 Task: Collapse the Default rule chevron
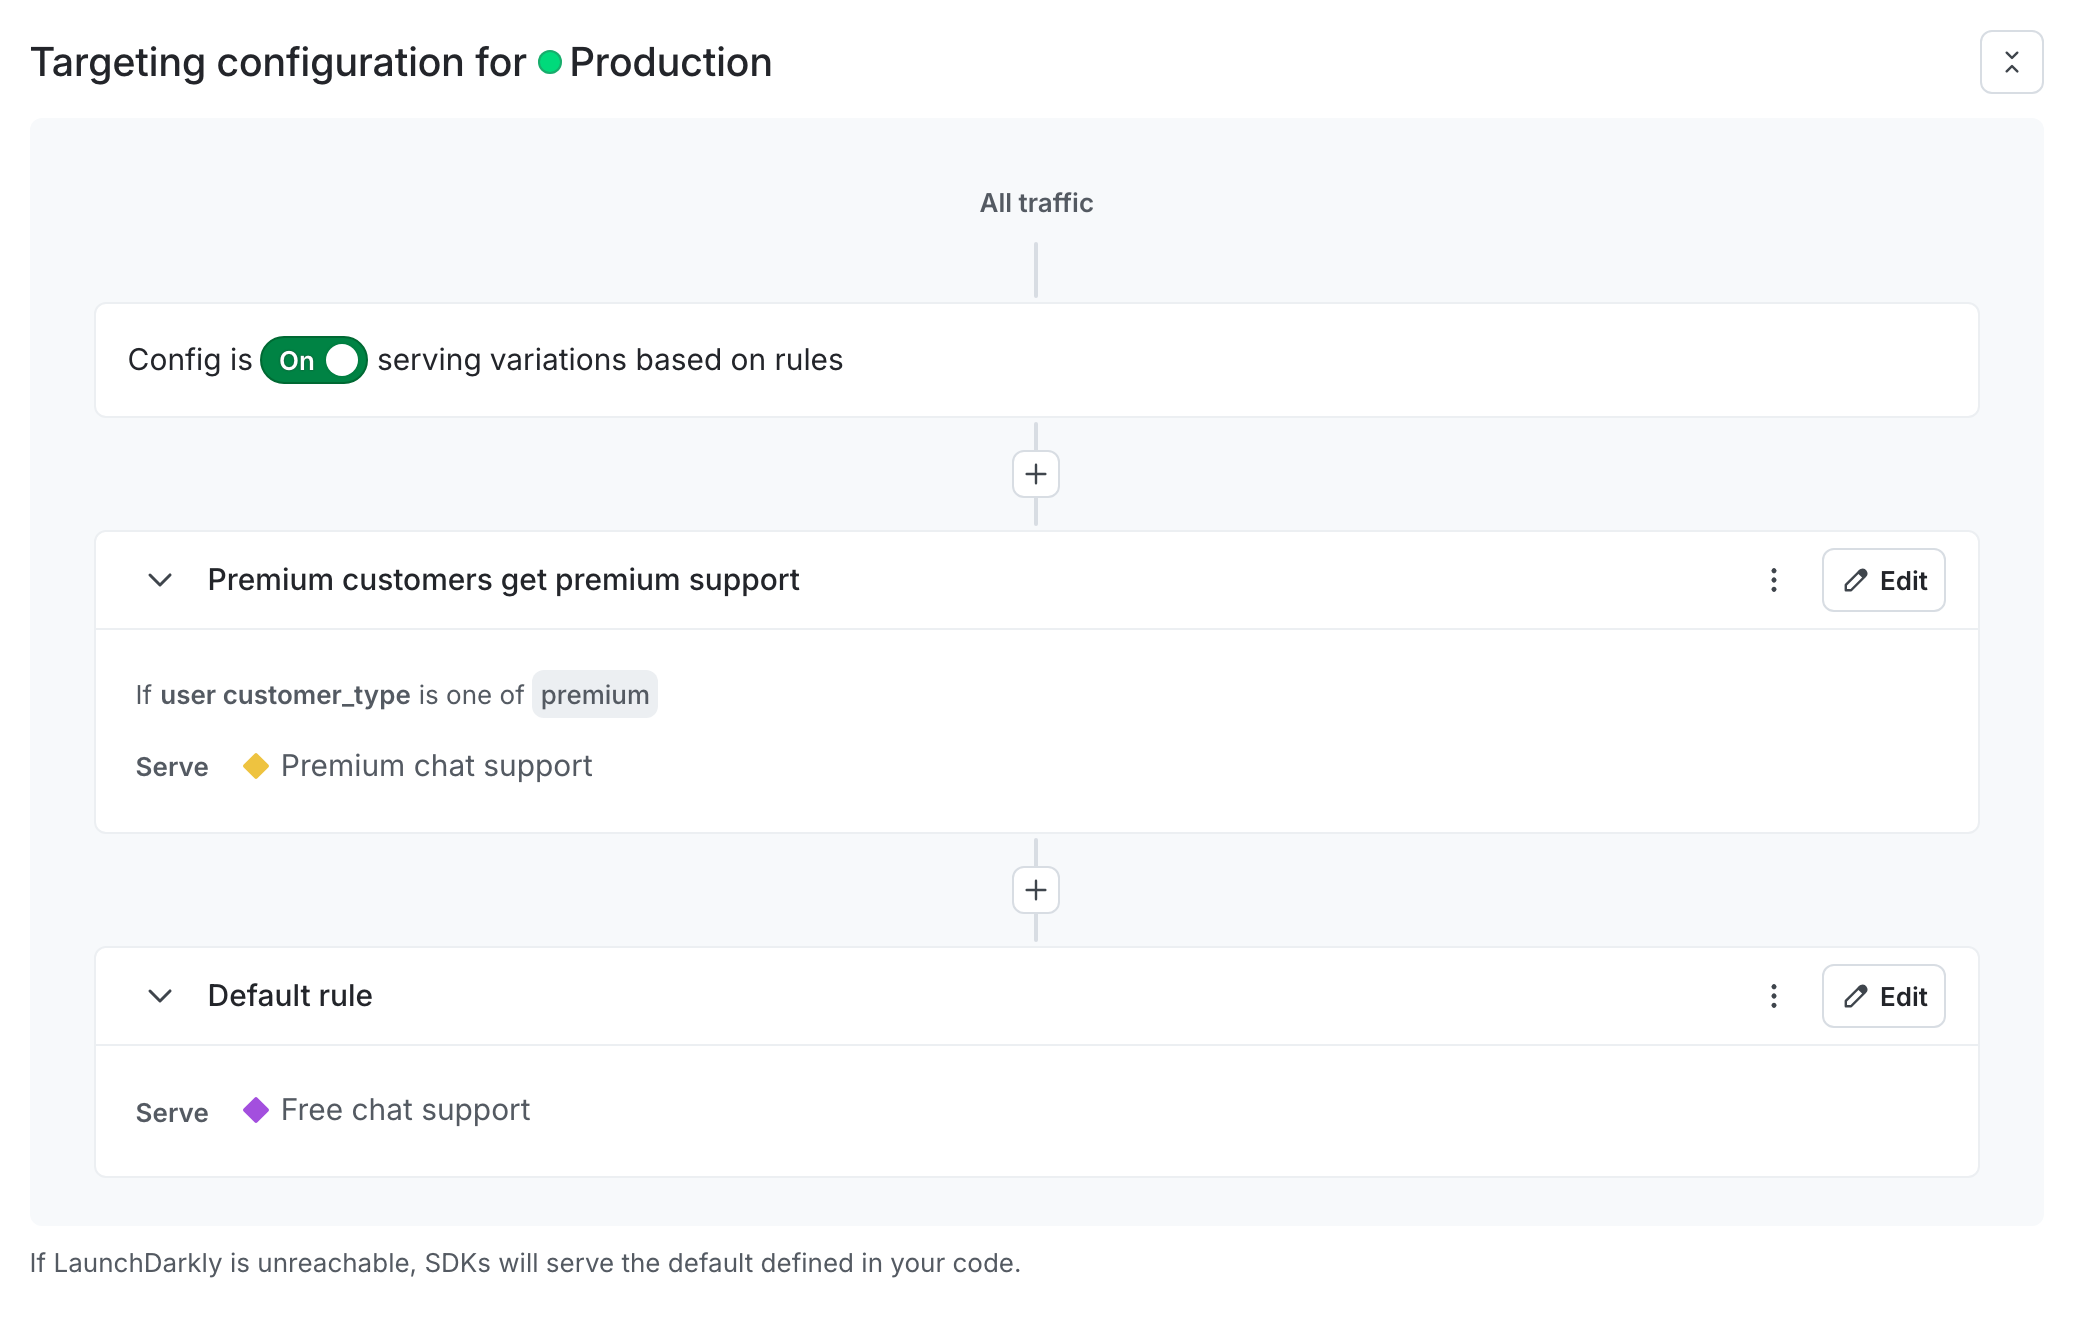point(160,996)
